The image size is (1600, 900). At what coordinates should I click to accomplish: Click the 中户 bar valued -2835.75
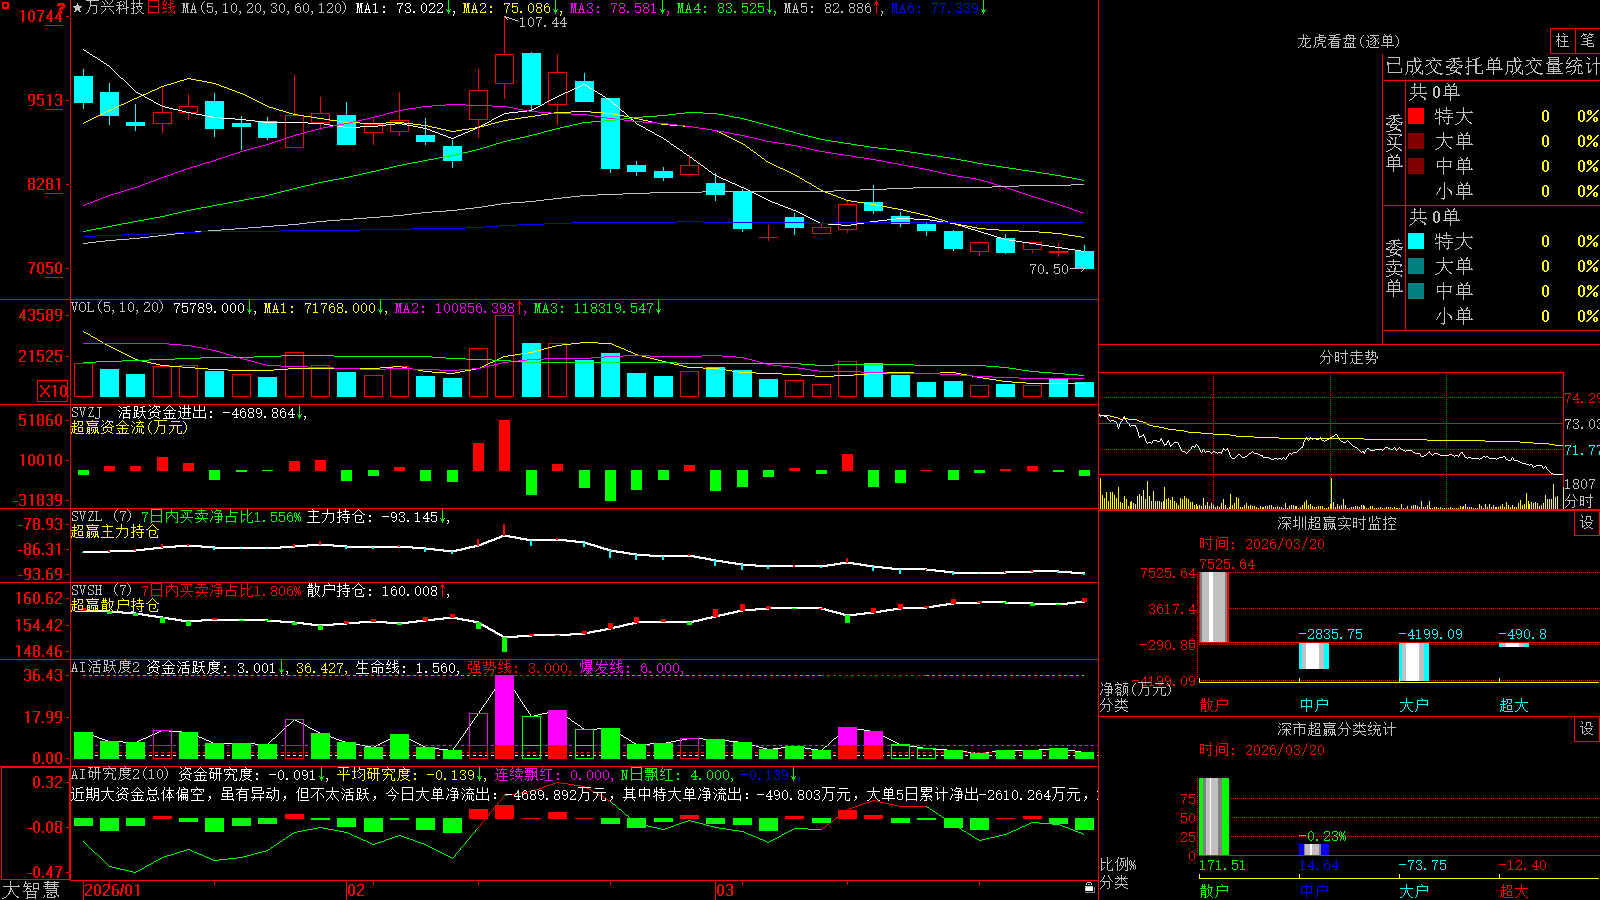click(x=1313, y=656)
